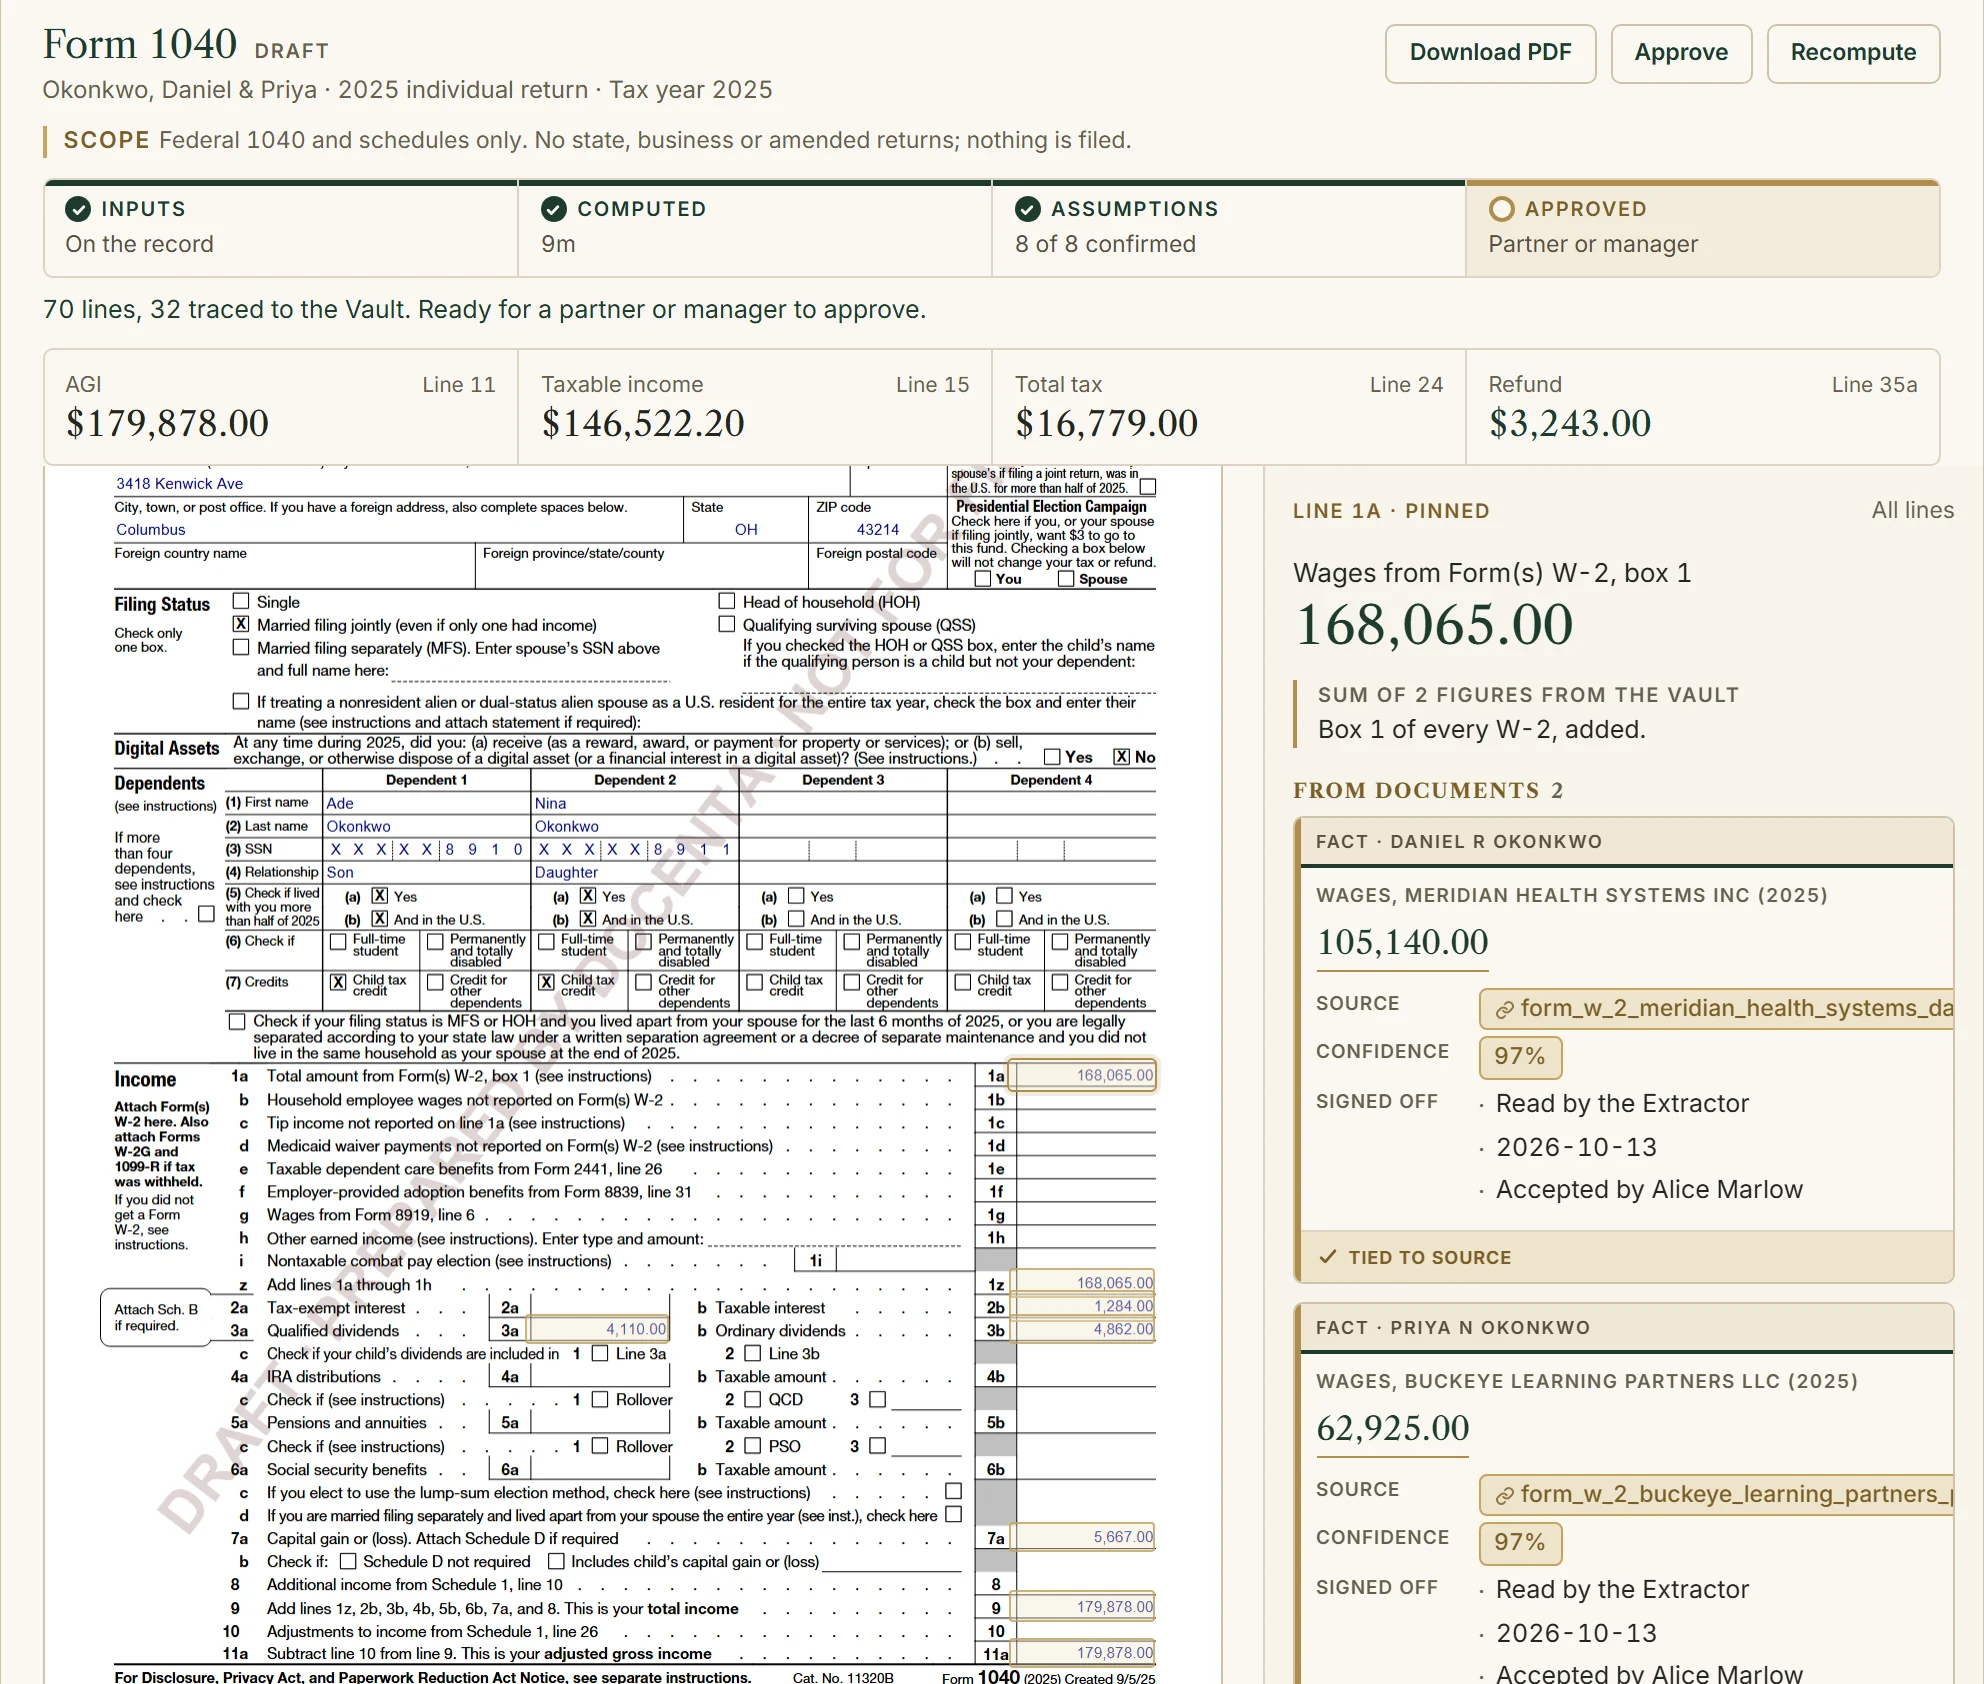Toggle the Single filing status checkbox
Viewport: 1984px width, 1684px height.
click(x=241, y=601)
